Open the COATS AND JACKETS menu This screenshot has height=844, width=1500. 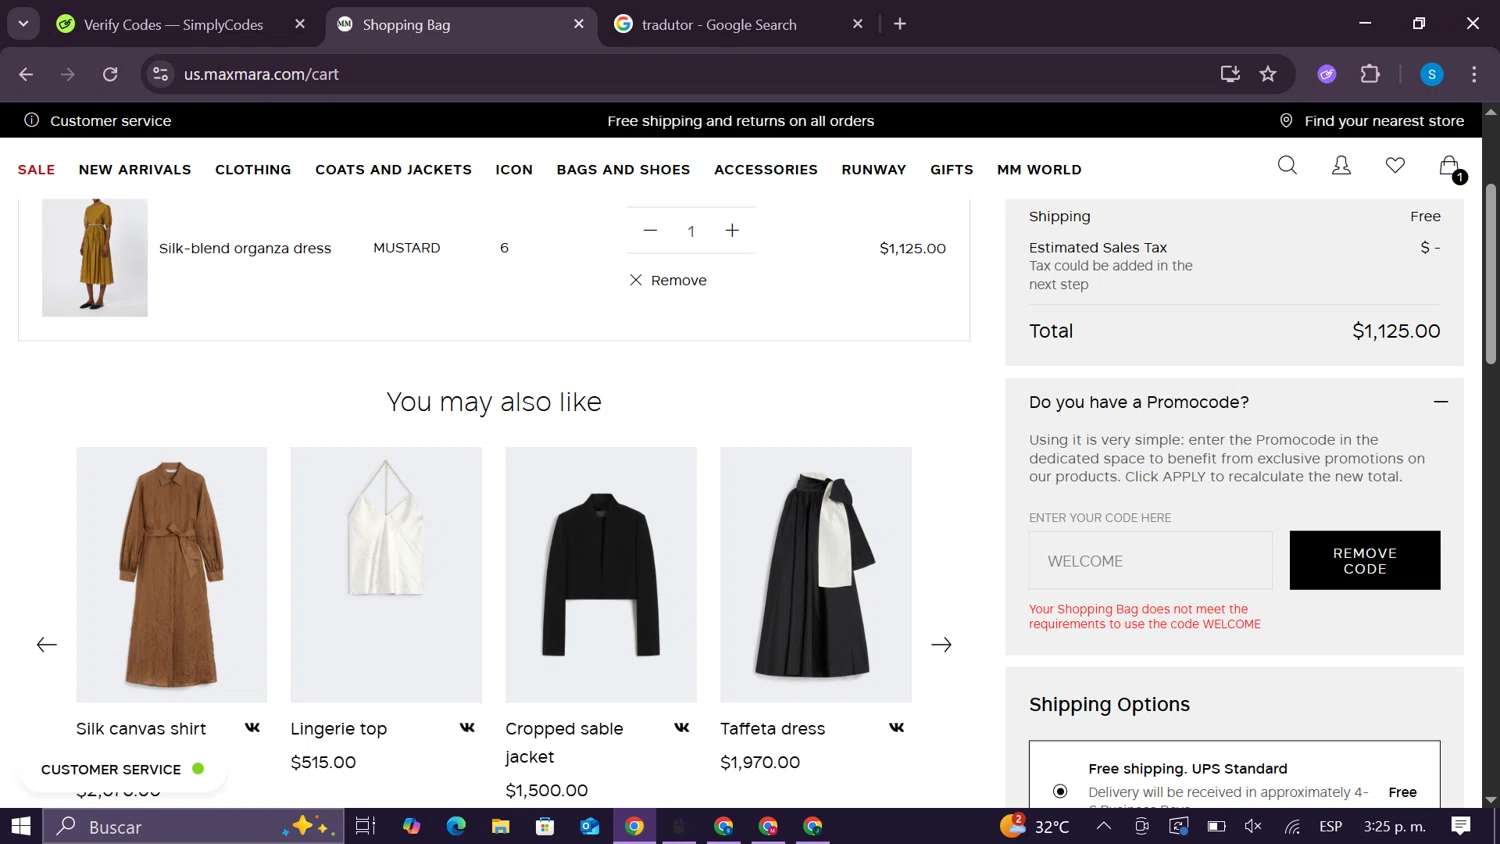point(393,170)
